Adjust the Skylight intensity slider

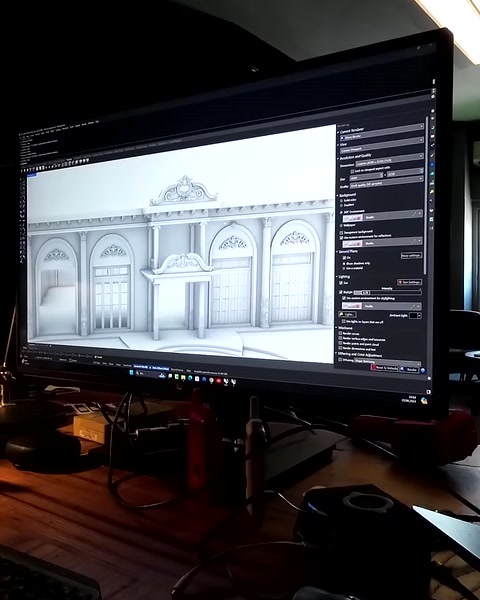pos(388,293)
